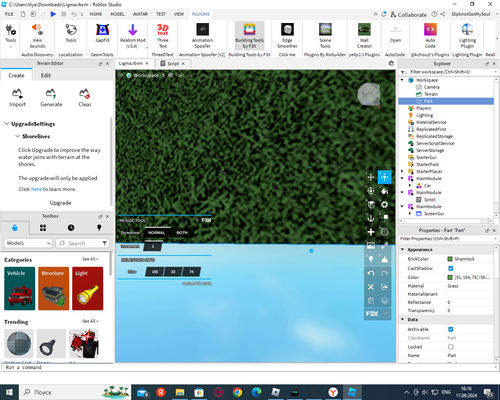
Task: Open Wall Creator plugin
Action: tap(364, 36)
